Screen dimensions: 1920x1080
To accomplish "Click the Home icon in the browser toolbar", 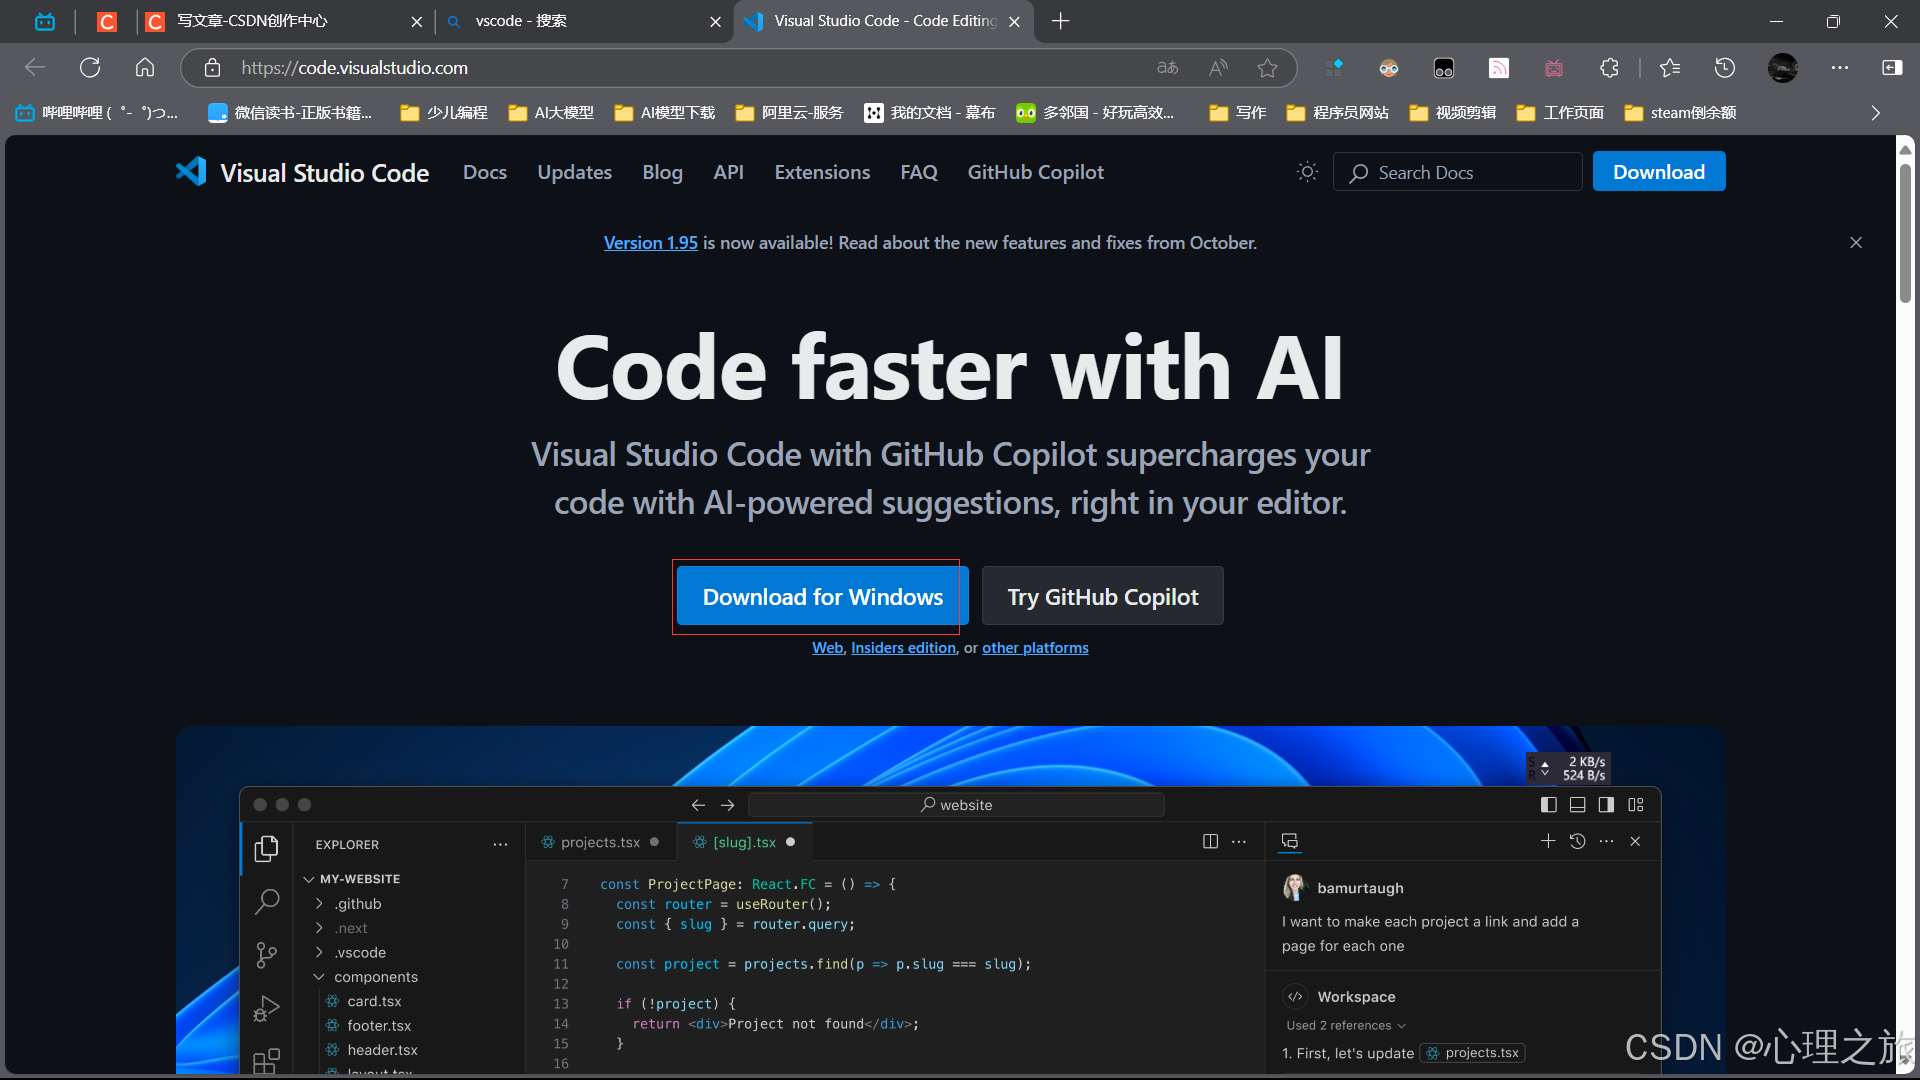I will [145, 67].
